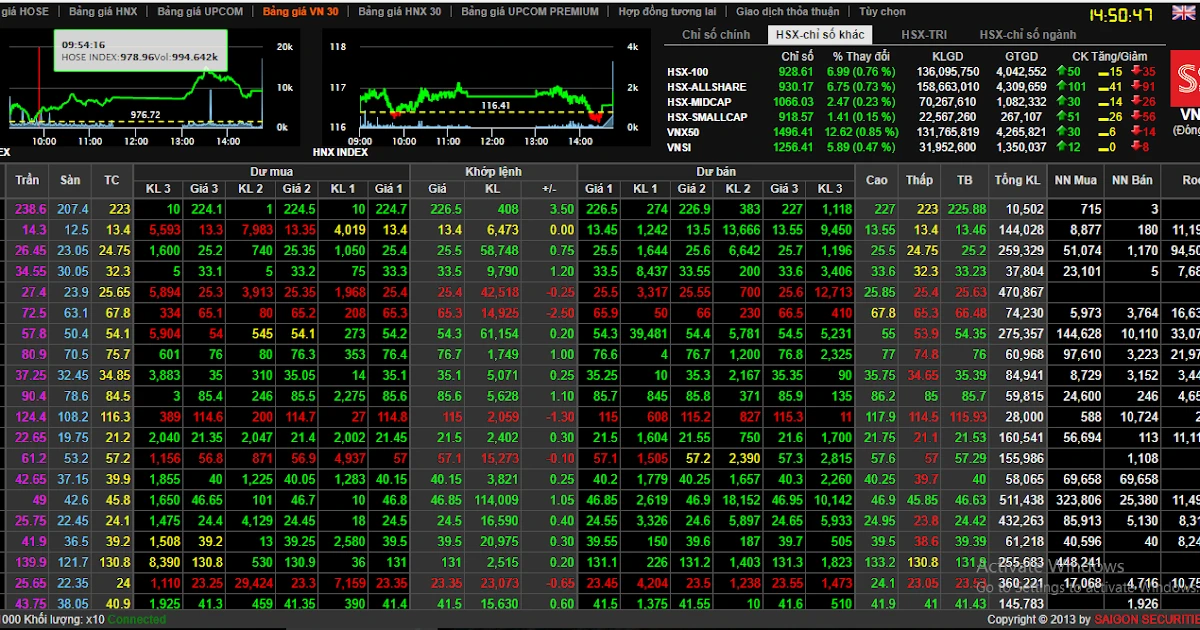Click the red down arrow in HSX-ALLSHARE row

click(1136, 87)
